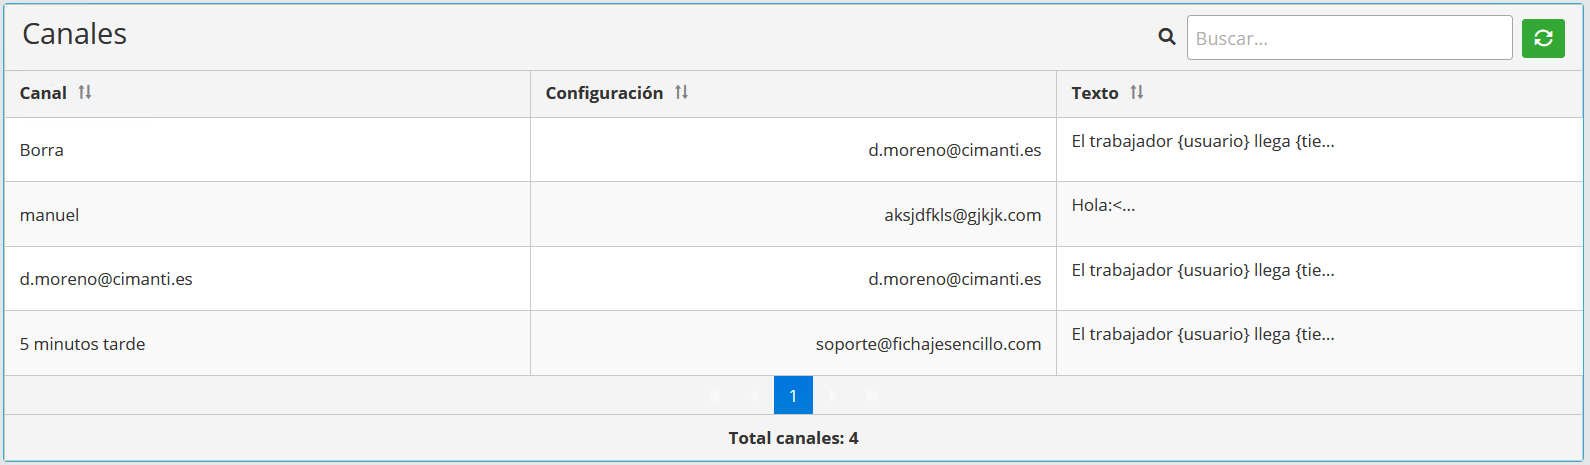Select page 1 in the paginator
Screen dimensions: 1590x465
793,396
